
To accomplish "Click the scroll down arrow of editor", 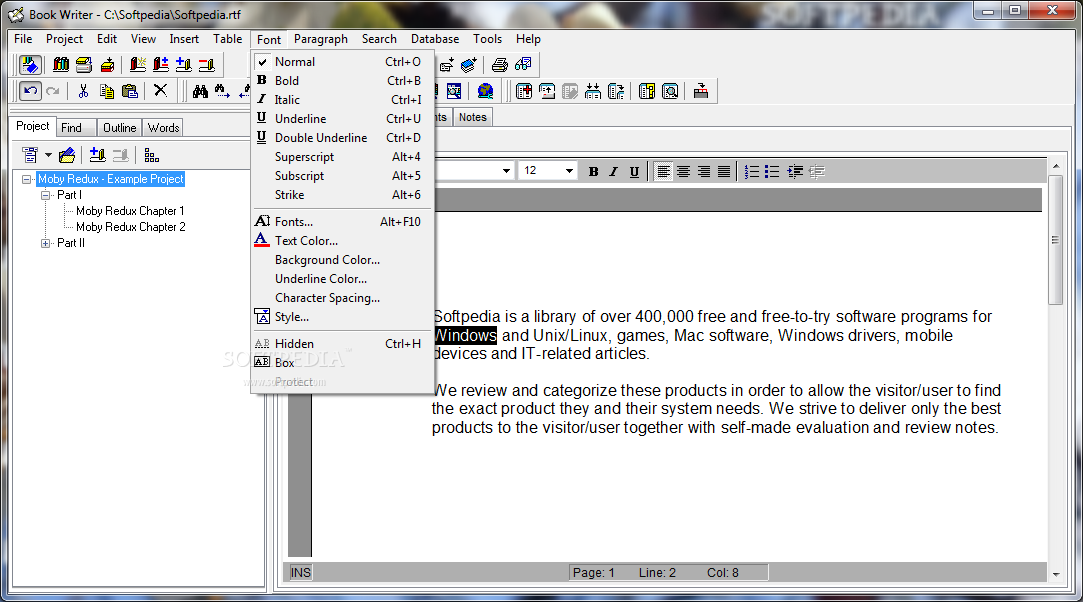I will [1055, 574].
